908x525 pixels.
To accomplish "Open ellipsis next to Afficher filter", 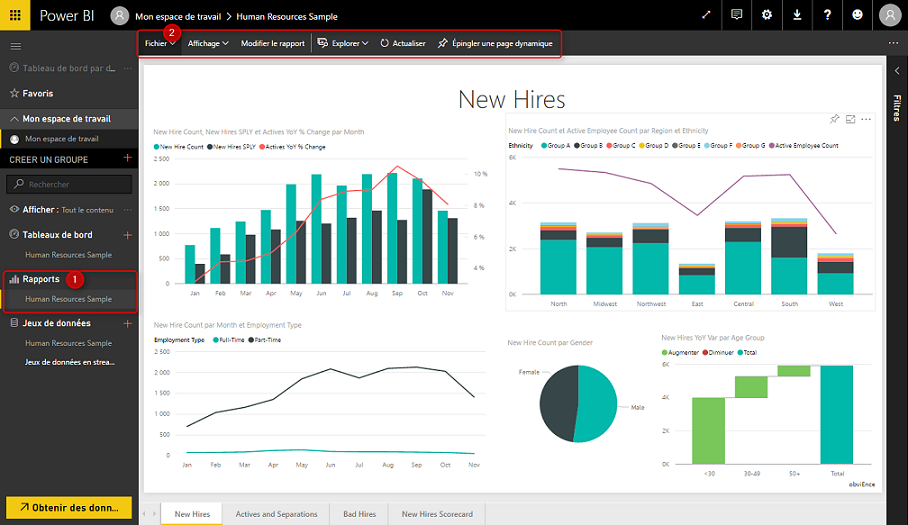I will click(127, 210).
